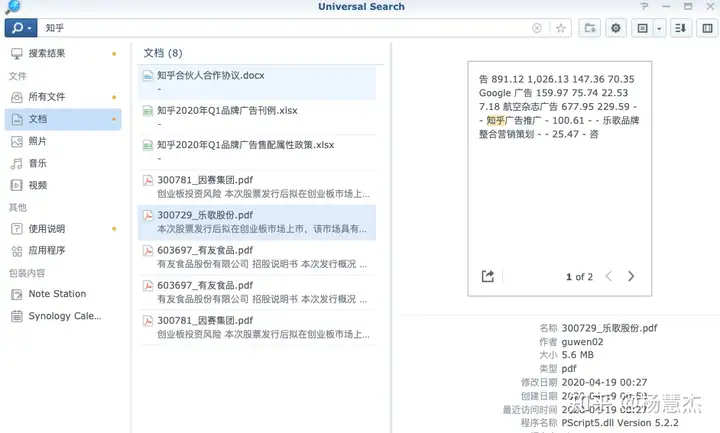Screen dimensions: 720x433
Task: Click the sort order toolbar icon
Action: pyautogui.click(x=681, y=28)
